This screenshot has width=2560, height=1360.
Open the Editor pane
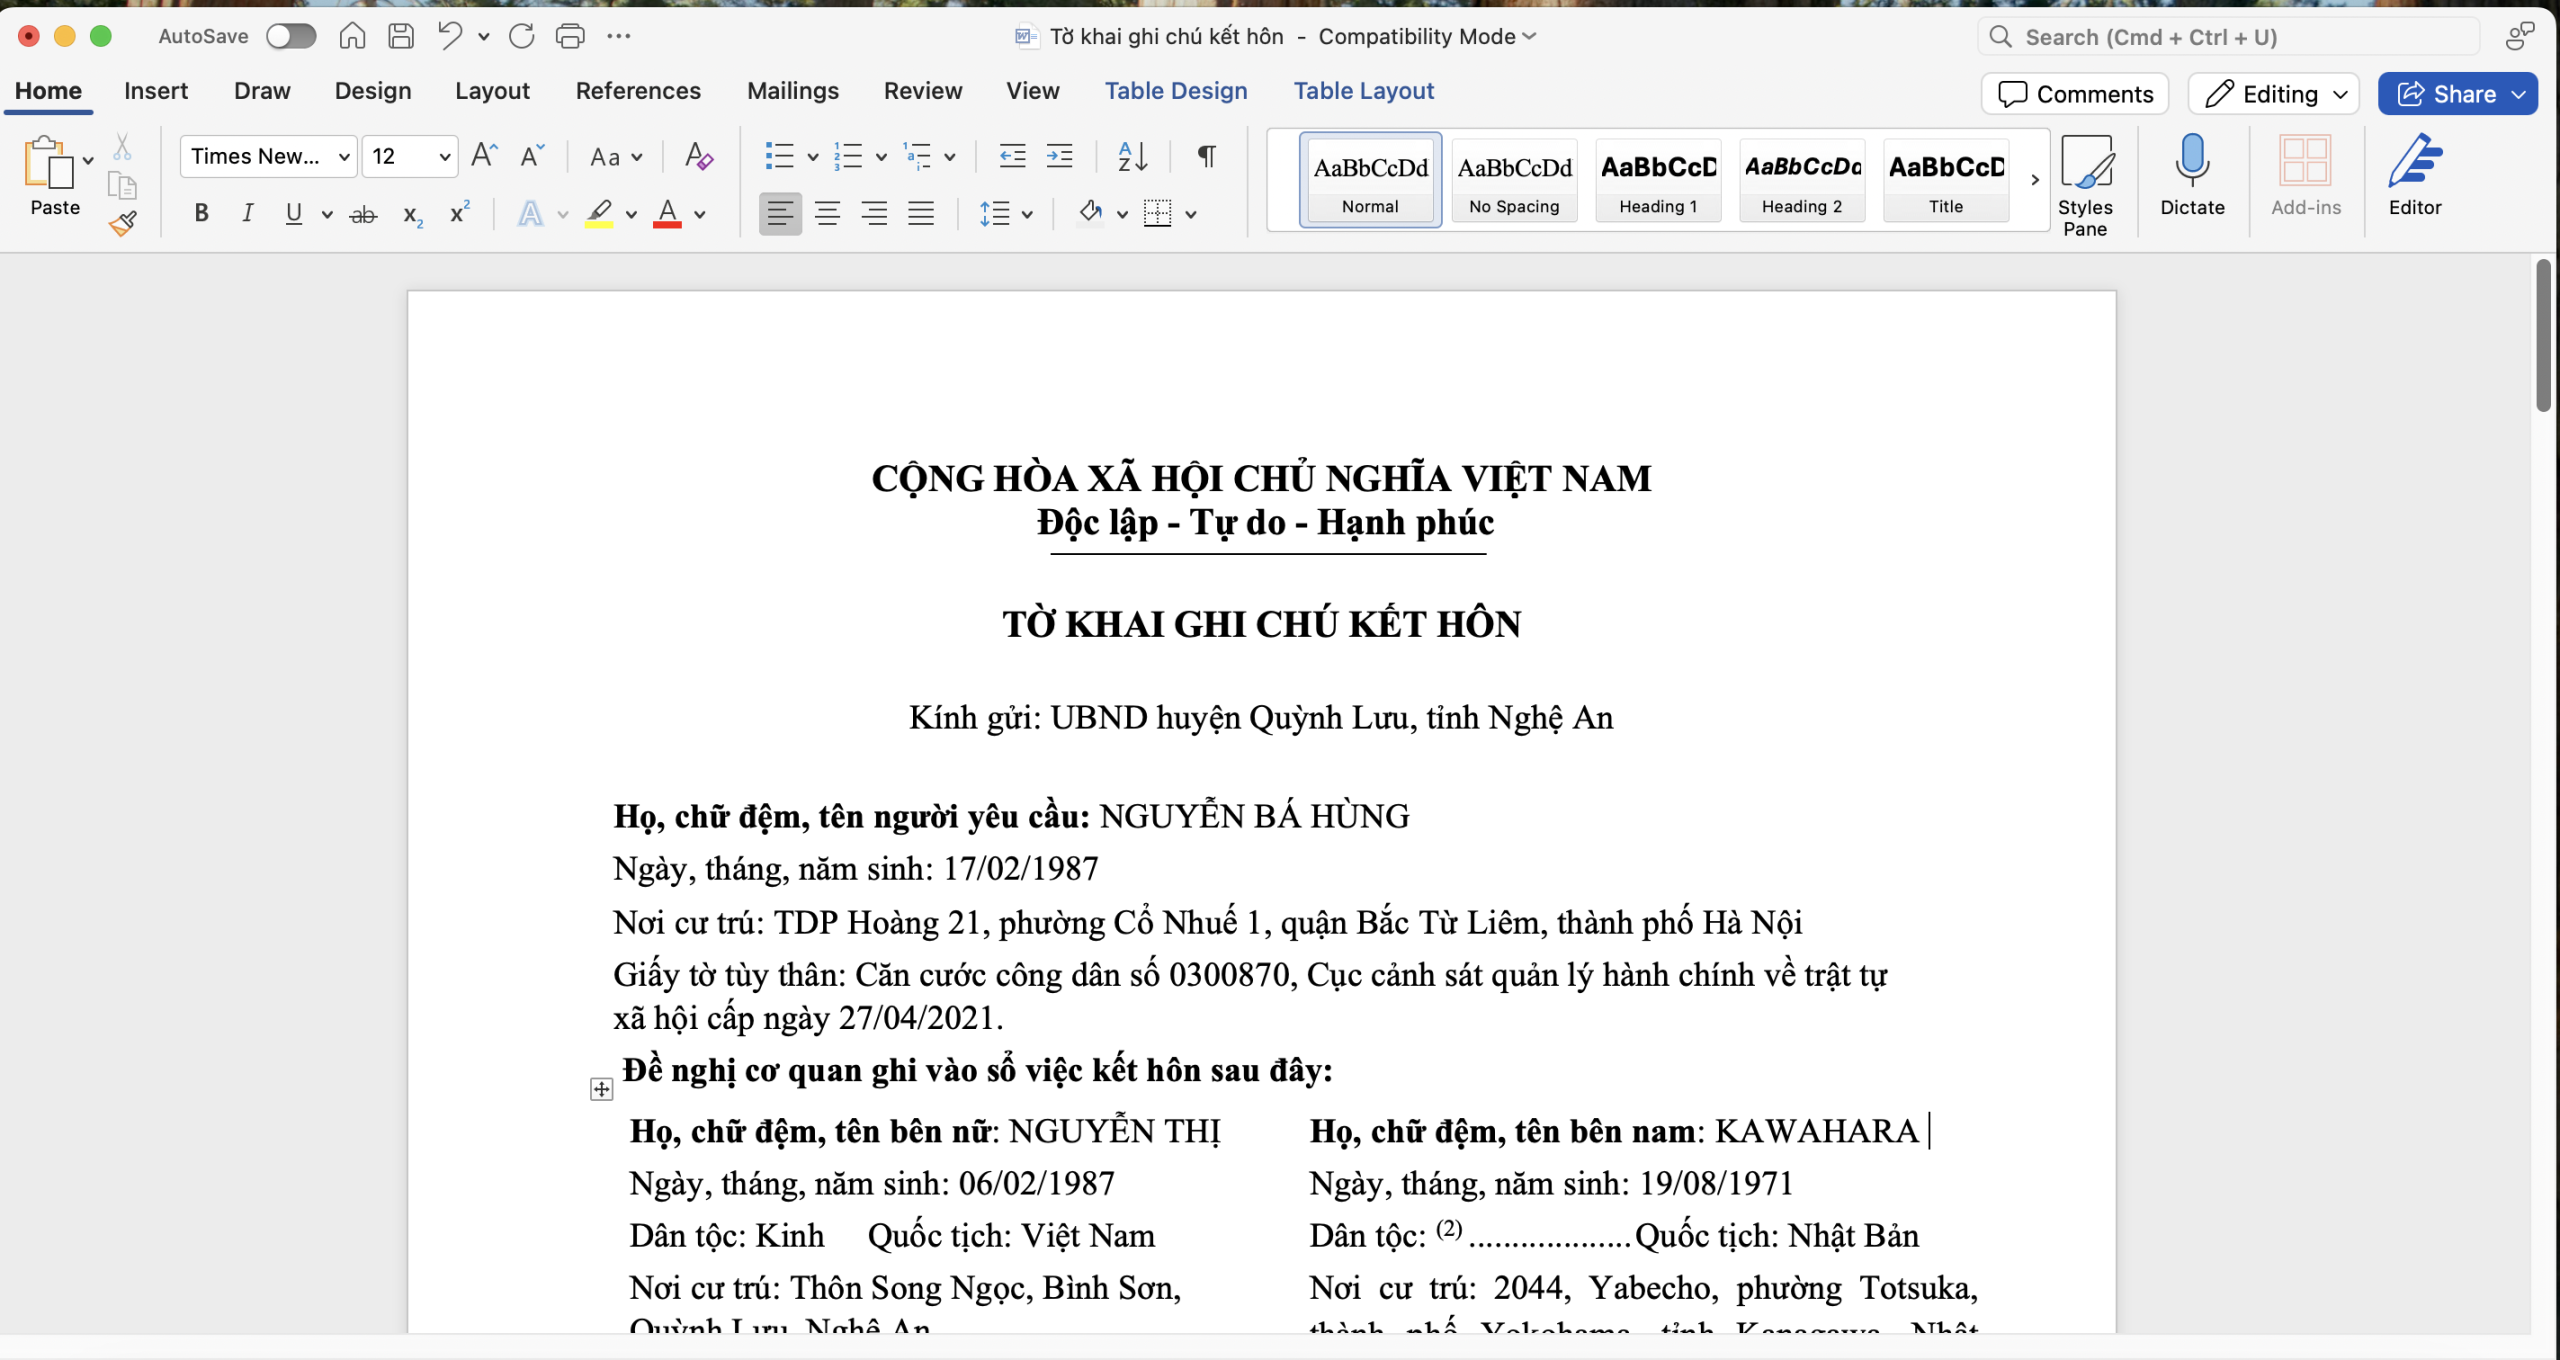click(2415, 175)
